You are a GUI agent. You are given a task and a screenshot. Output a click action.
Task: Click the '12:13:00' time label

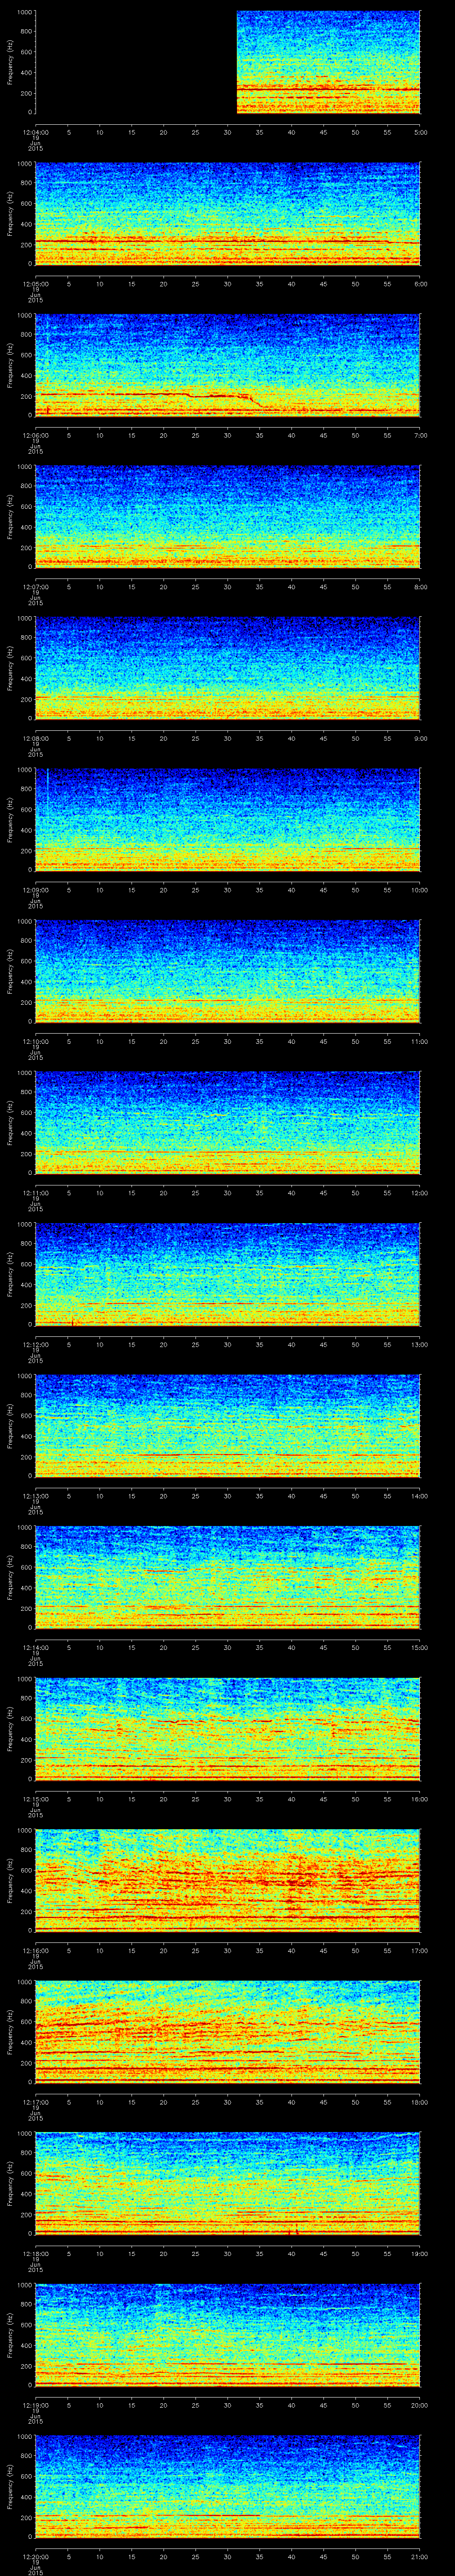36,1496
